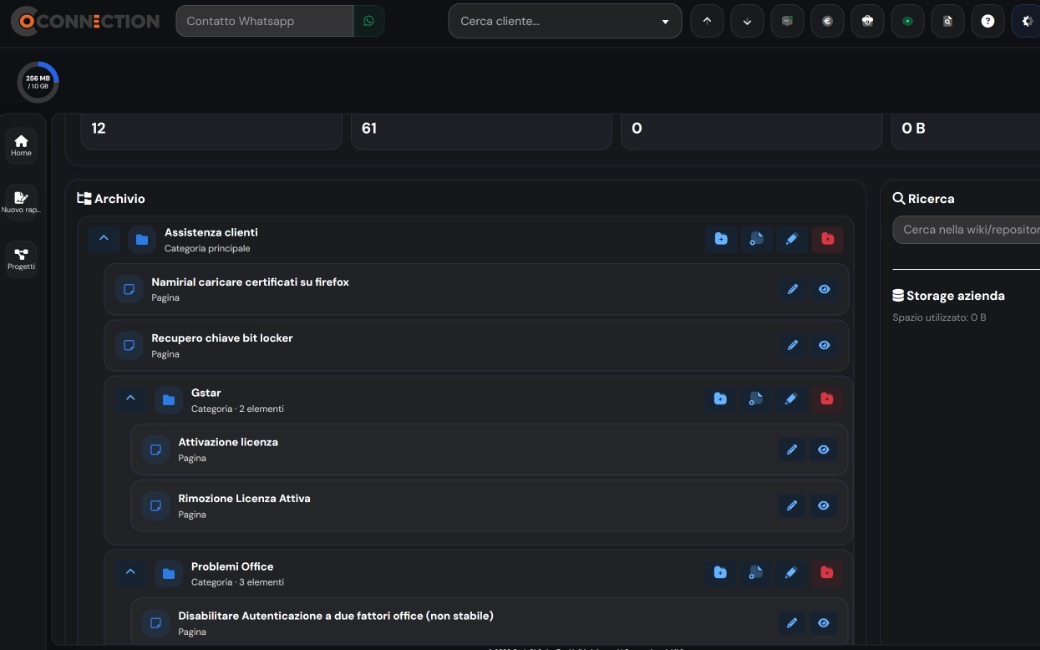Edit Recupero chiave bit locker page

(x=793, y=345)
